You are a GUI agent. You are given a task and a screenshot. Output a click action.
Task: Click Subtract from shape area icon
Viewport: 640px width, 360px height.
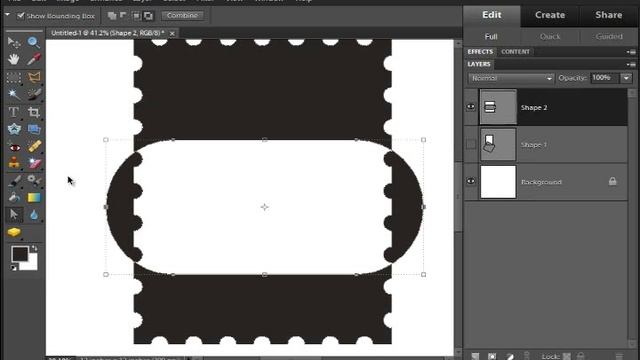123,16
